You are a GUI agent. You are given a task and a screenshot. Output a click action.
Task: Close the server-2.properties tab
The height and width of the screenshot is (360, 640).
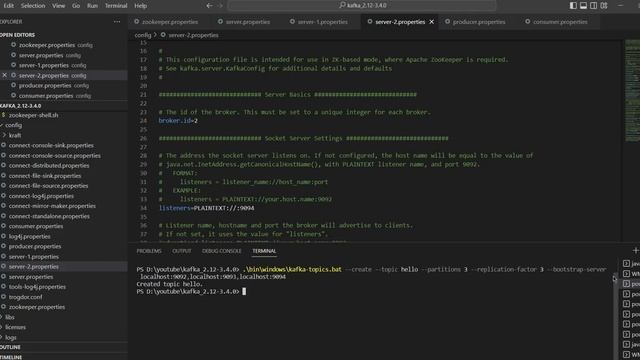pos(431,22)
